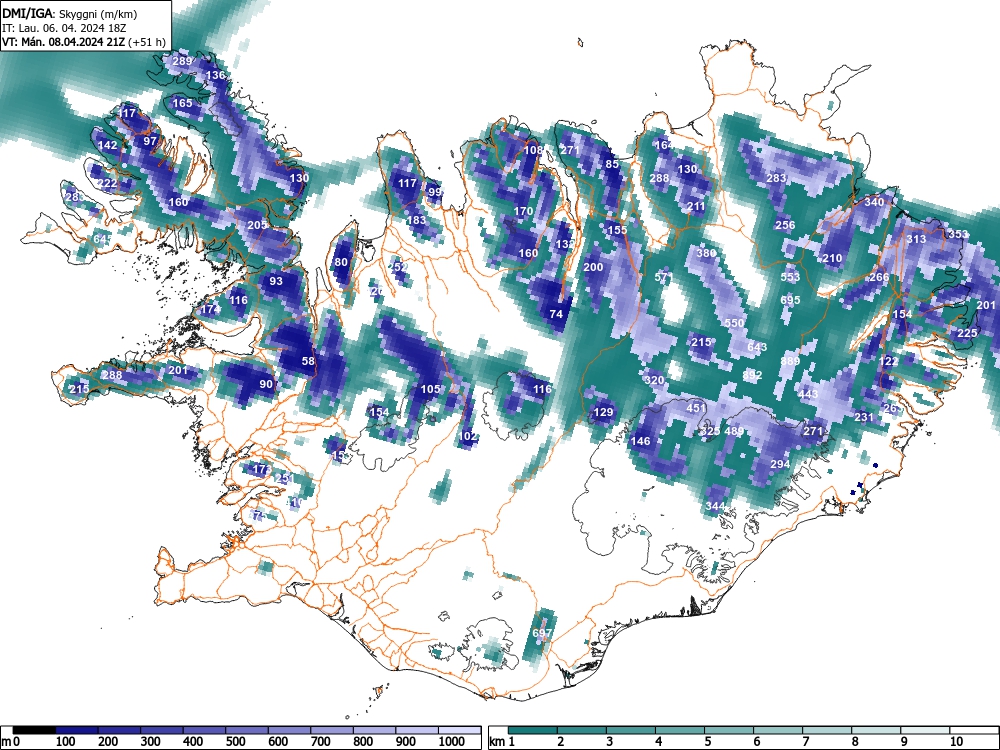1000x750 pixels.
Task: Click the visibility value 889
Action: click(790, 361)
